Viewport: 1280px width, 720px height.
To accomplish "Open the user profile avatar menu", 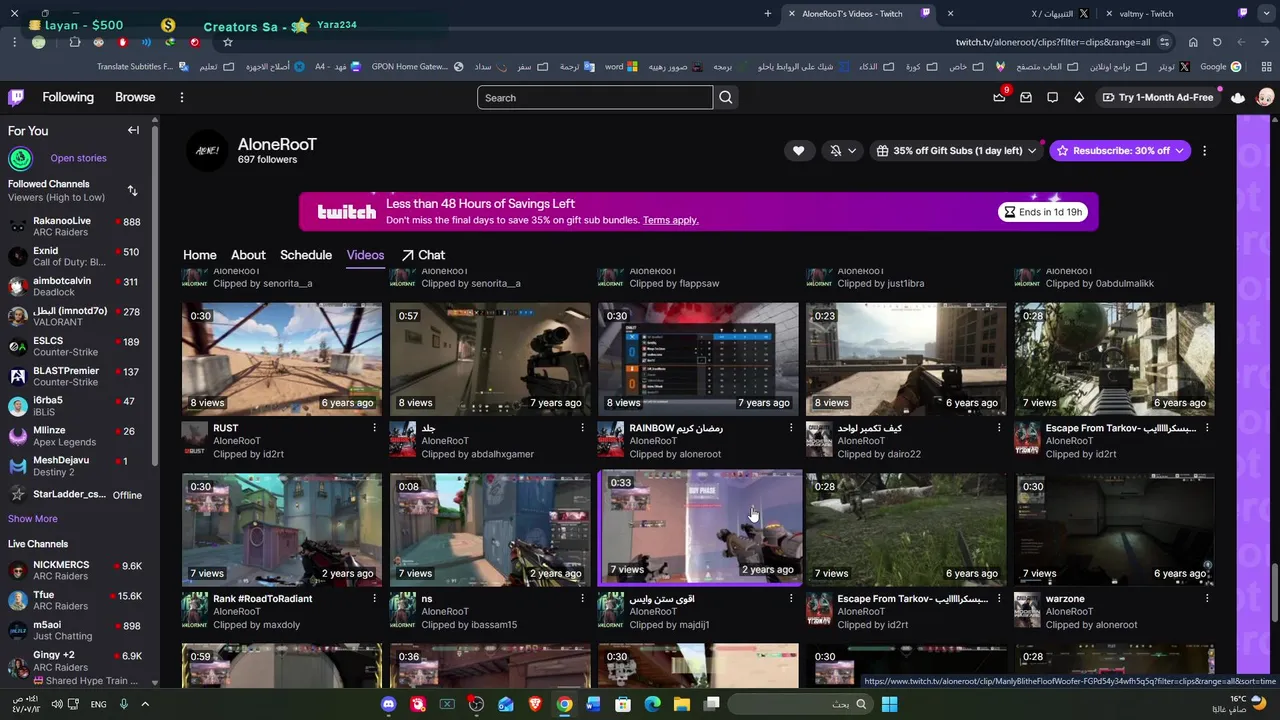I will 1265,97.
